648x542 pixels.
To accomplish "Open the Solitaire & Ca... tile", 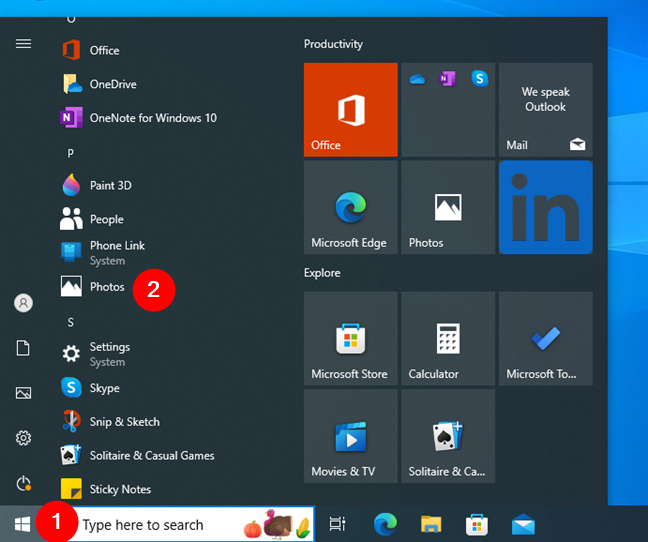I will pyautogui.click(x=448, y=436).
